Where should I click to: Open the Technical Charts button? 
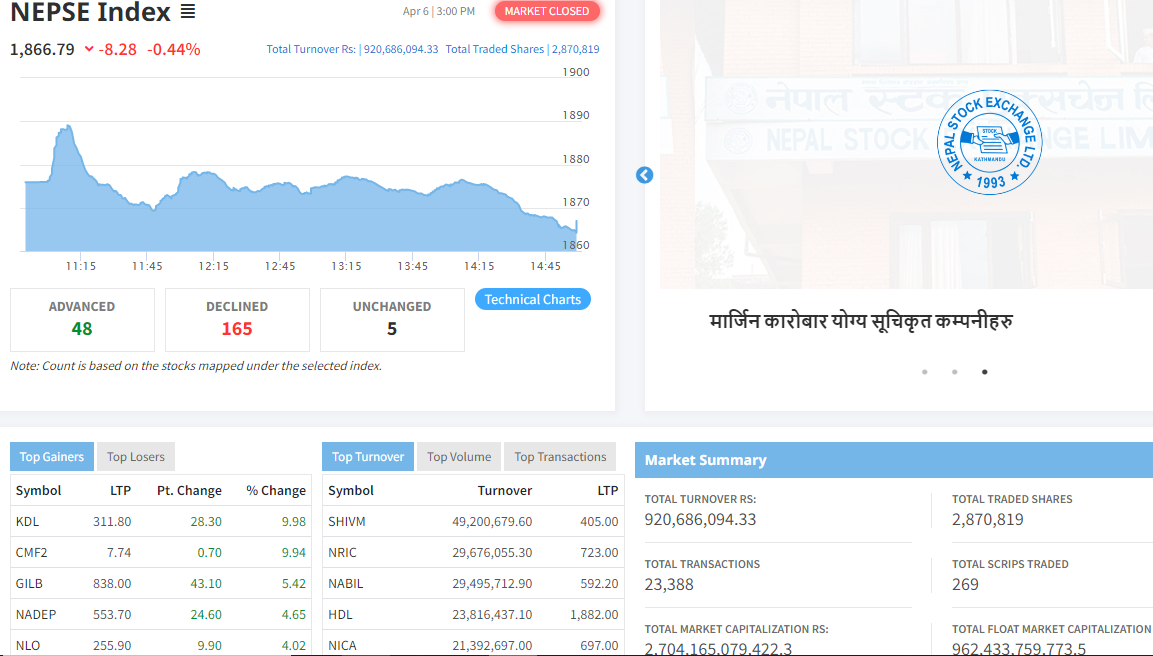coord(532,299)
